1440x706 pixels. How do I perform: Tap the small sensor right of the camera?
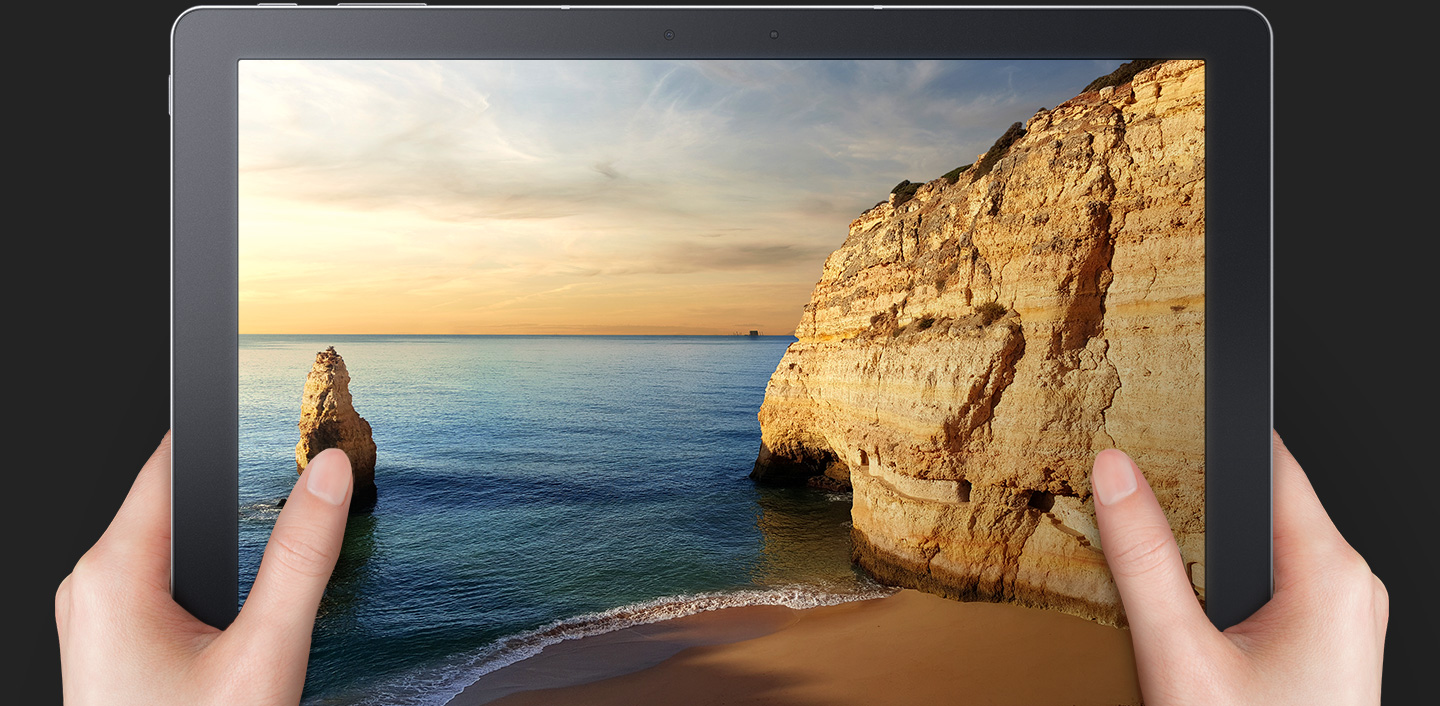tap(774, 35)
